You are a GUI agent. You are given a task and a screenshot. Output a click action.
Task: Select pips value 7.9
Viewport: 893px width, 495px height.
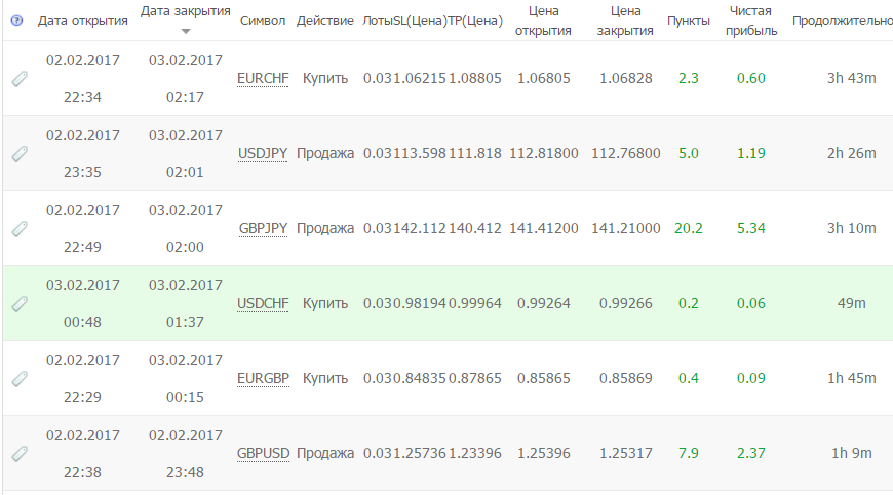click(688, 453)
